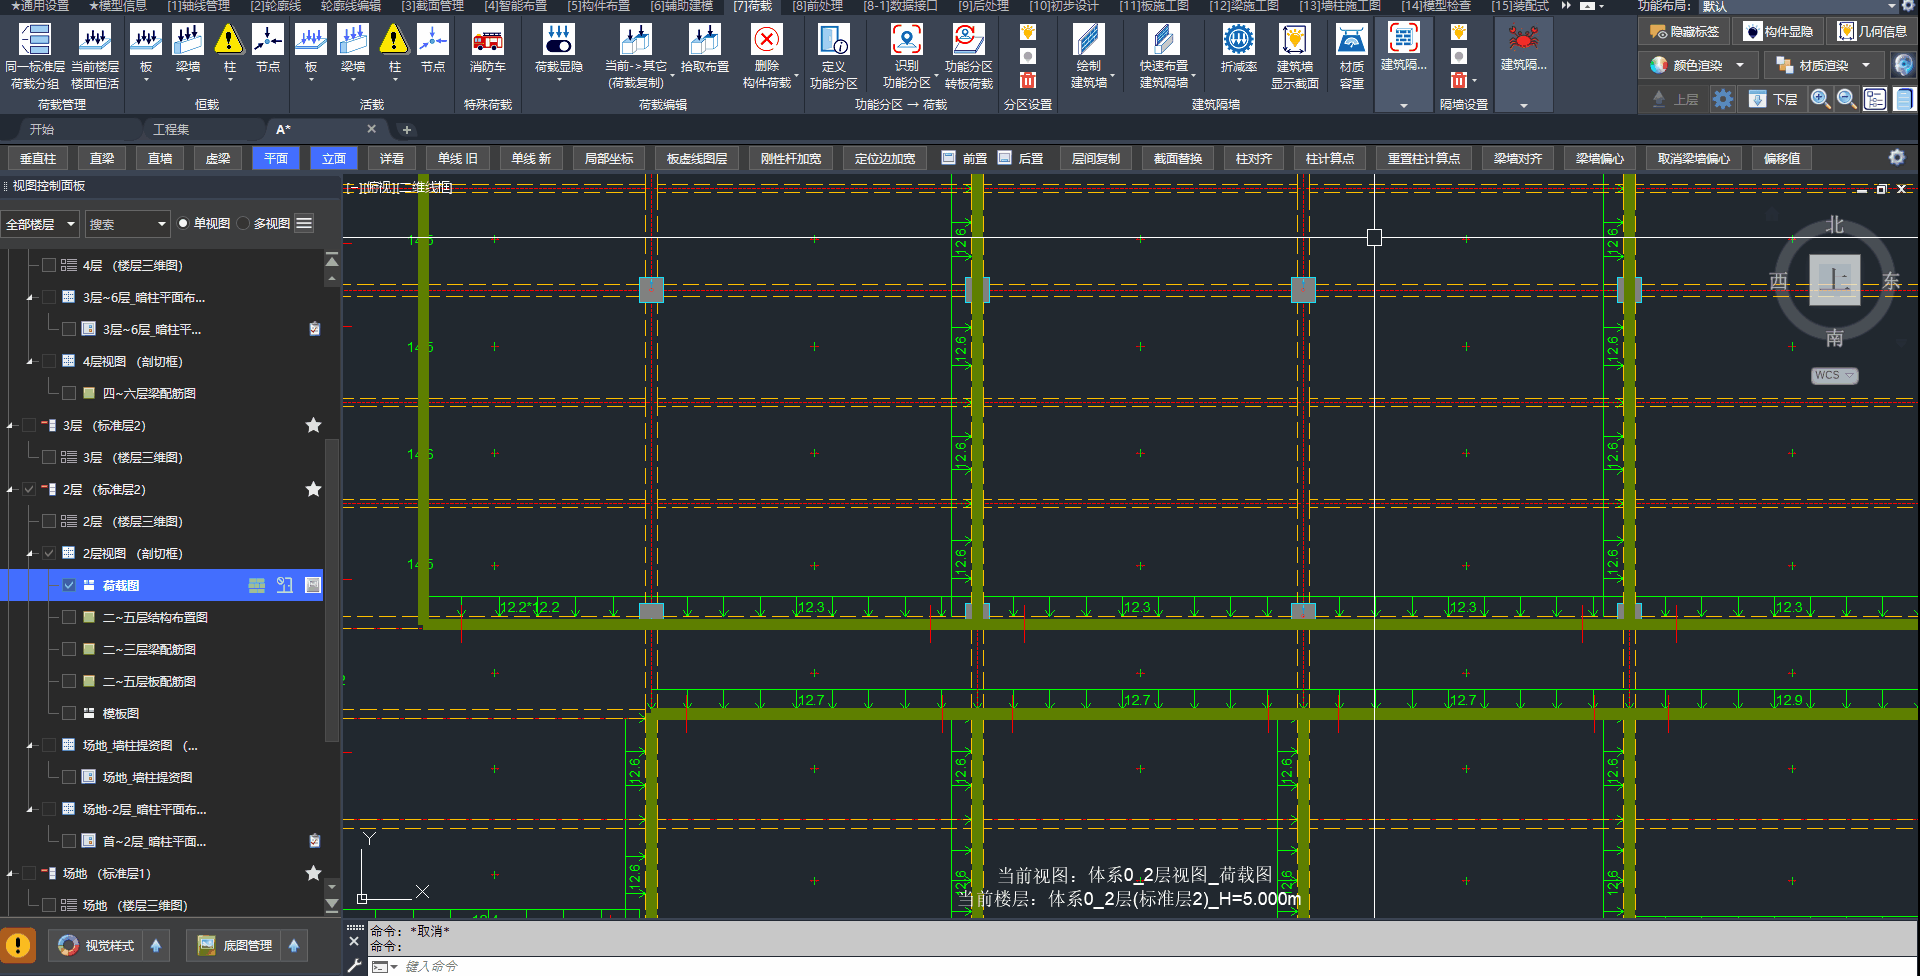Switch to the [8]前处理 ribbon tab
Image resolution: width=1920 pixels, height=976 pixels.
pyautogui.click(x=817, y=6)
